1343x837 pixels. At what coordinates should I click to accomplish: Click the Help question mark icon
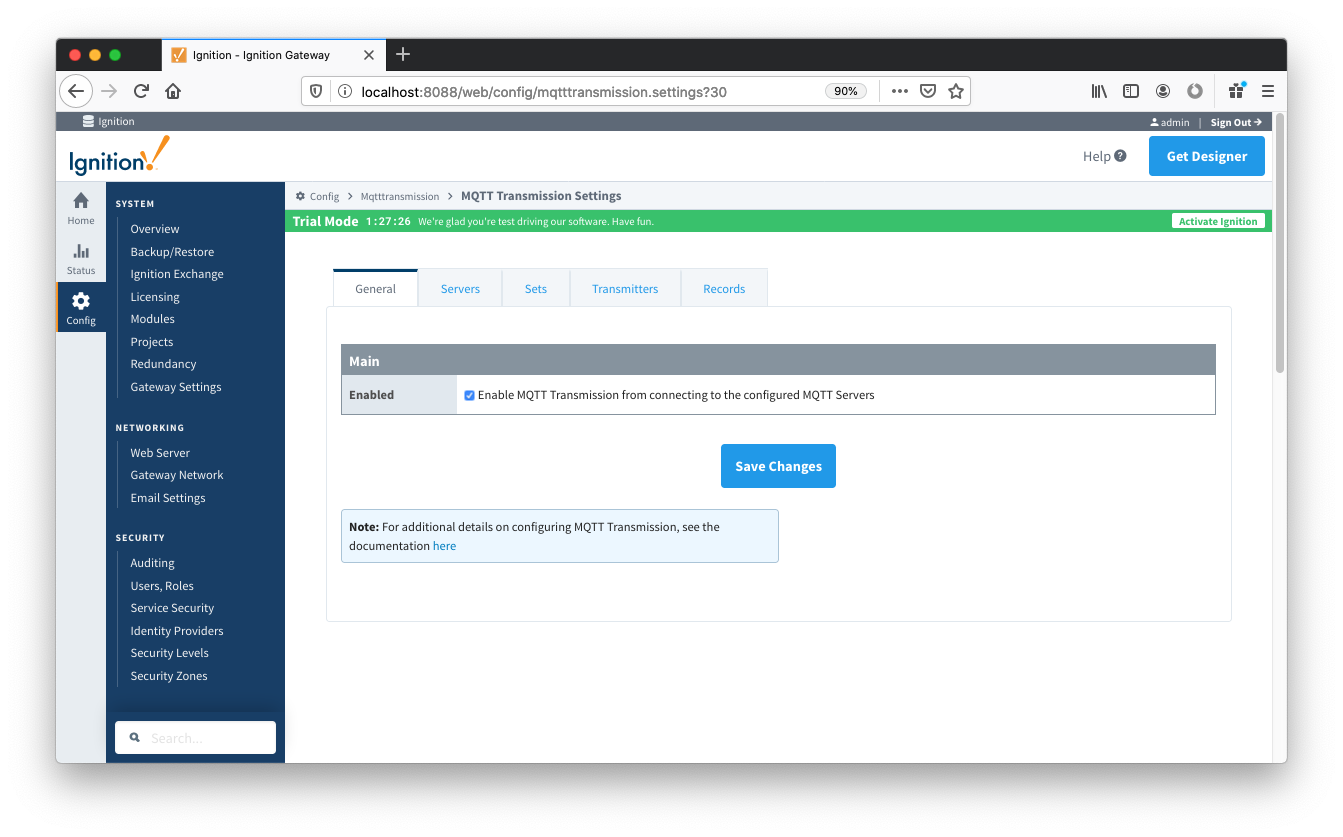(x=1120, y=156)
